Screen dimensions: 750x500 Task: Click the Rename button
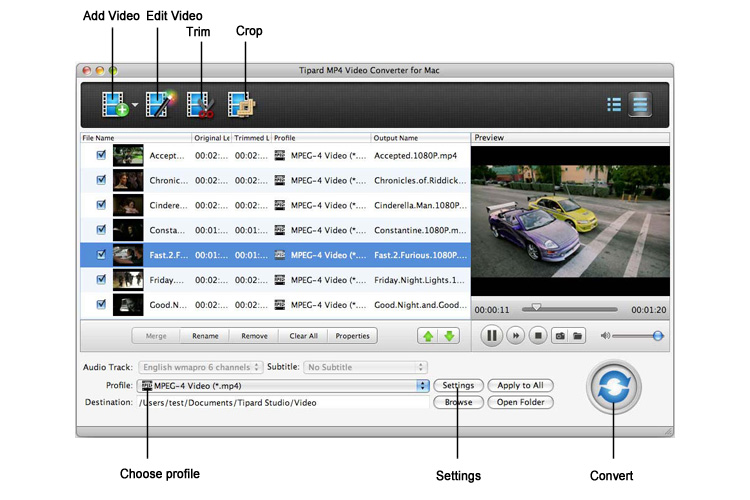pos(205,336)
